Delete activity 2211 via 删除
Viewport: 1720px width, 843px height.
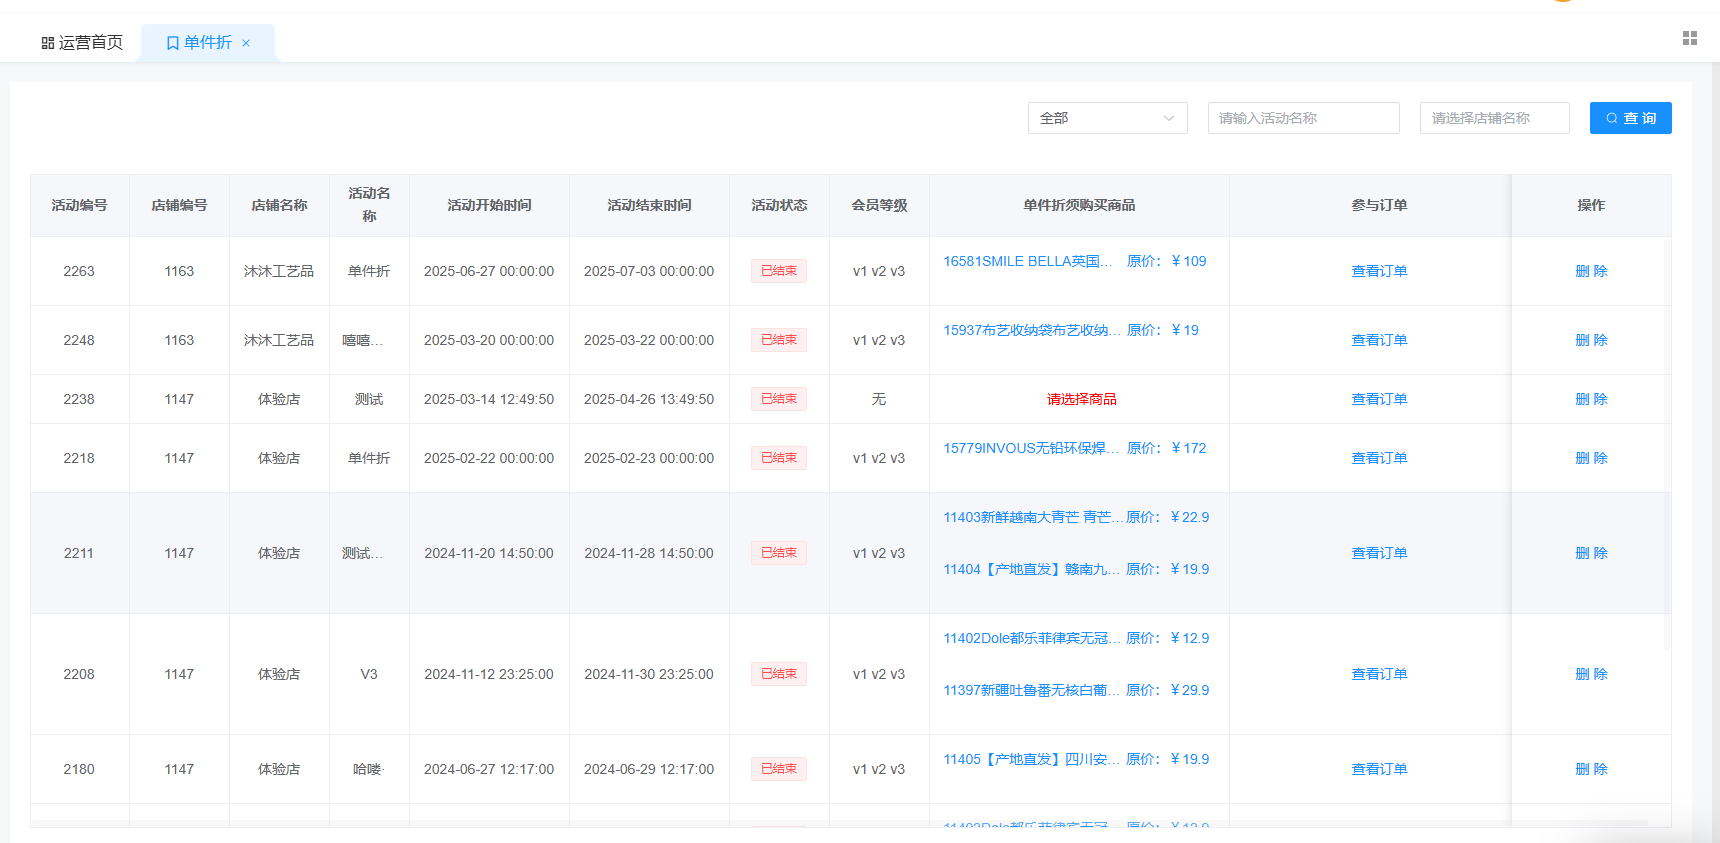click(1591, 553)
